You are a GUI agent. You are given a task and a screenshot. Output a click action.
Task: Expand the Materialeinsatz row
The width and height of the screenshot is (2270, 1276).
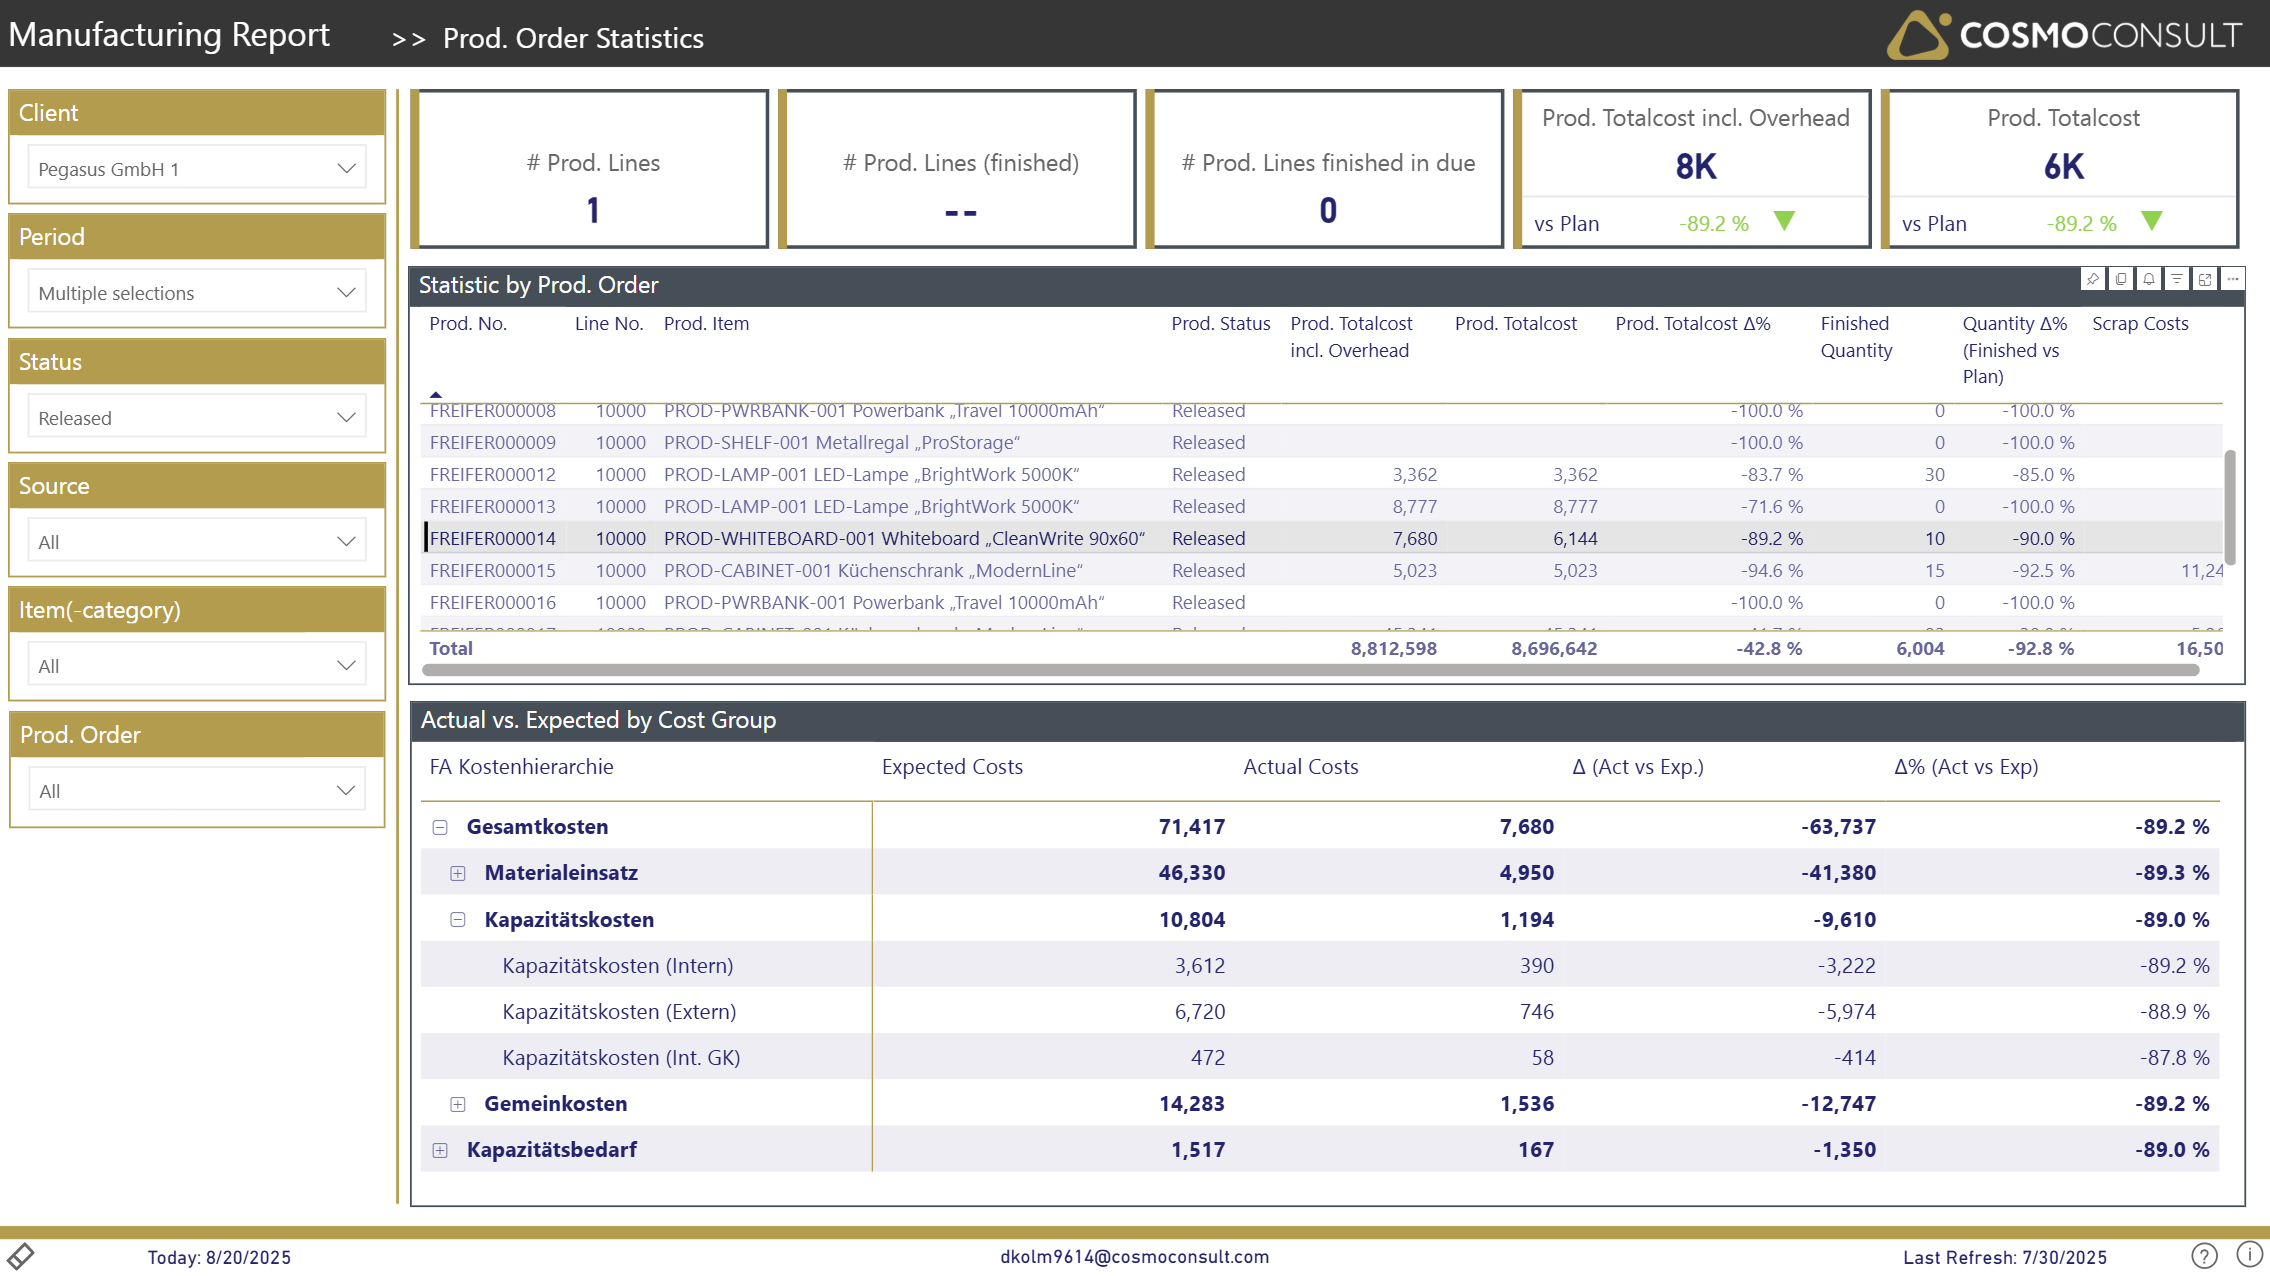coord(458,873)
